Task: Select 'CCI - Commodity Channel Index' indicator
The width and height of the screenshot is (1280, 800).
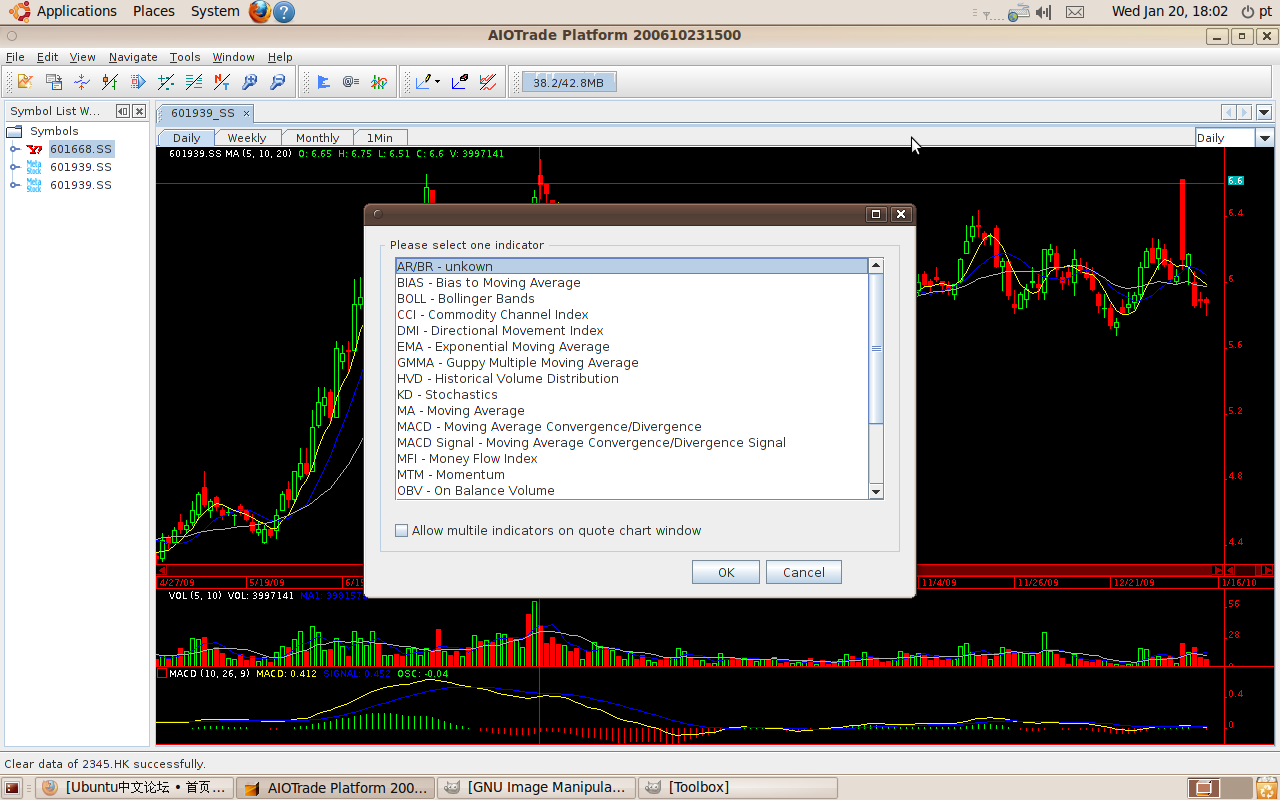Action: [632, 315]
